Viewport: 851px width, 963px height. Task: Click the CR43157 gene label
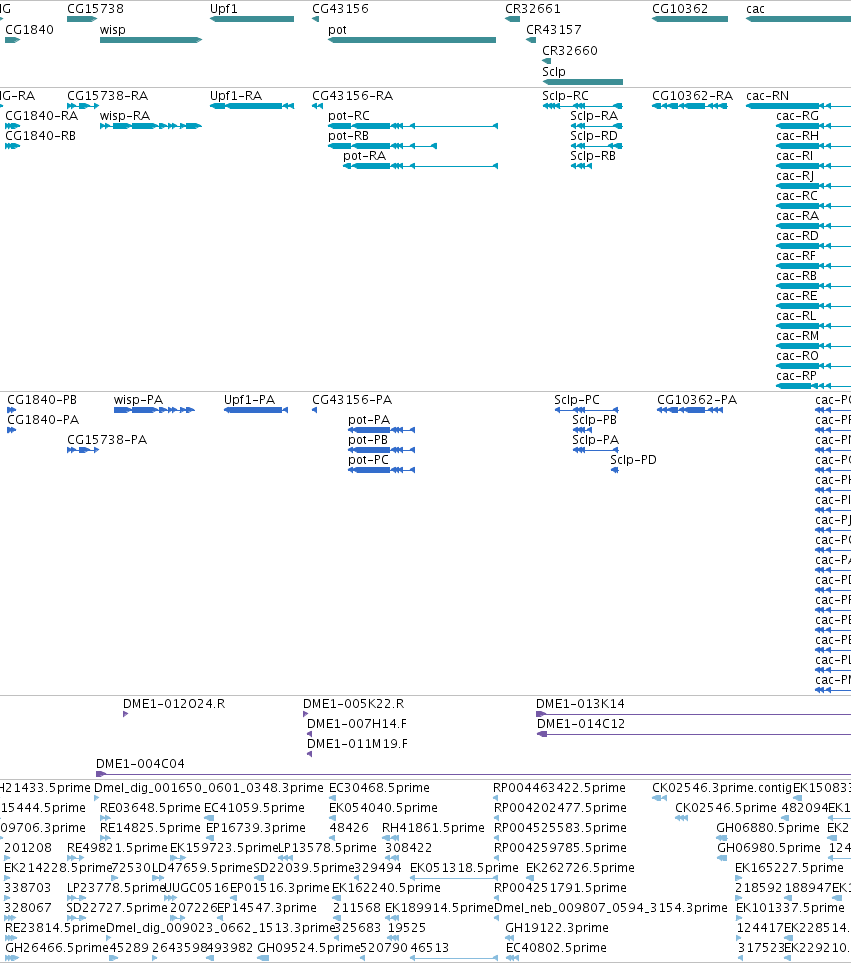coord(554,29)
